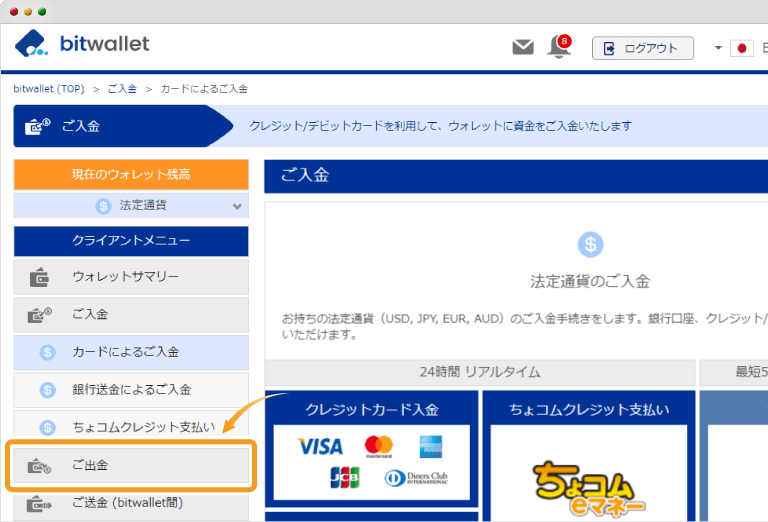Click the dollar icon beside 法定通貨
This screenshot has height=522, width=768.
point(103,206)
